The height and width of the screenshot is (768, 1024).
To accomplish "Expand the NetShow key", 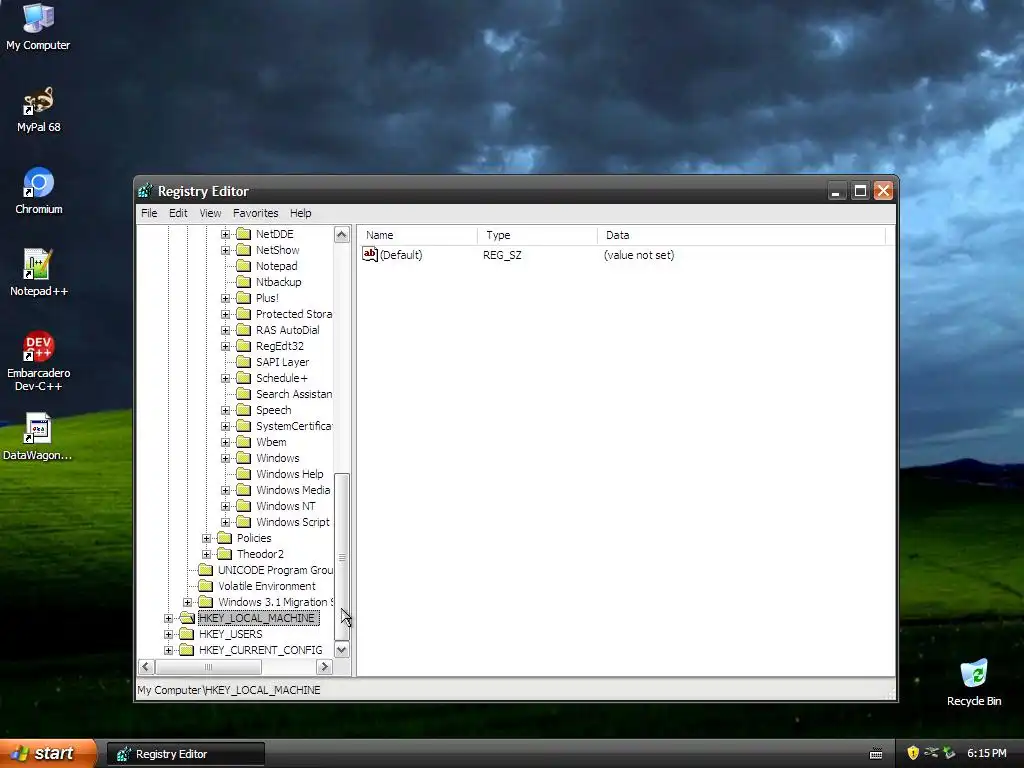I will (x=225, y=250).
